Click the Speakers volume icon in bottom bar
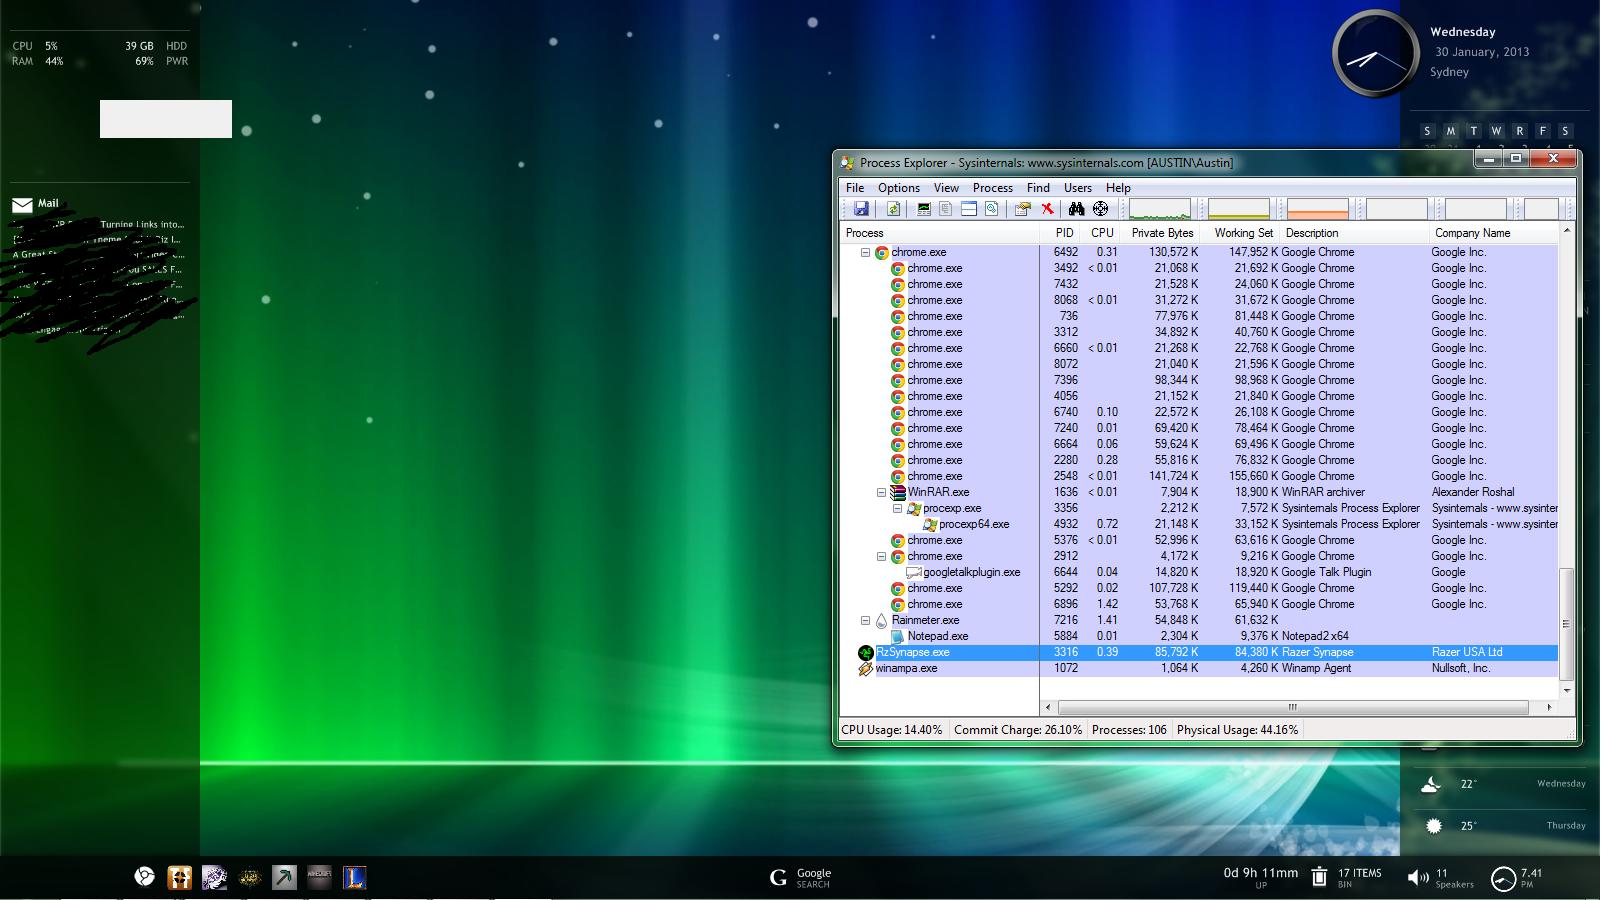The image size is (1602, 900). [1417, 877]
